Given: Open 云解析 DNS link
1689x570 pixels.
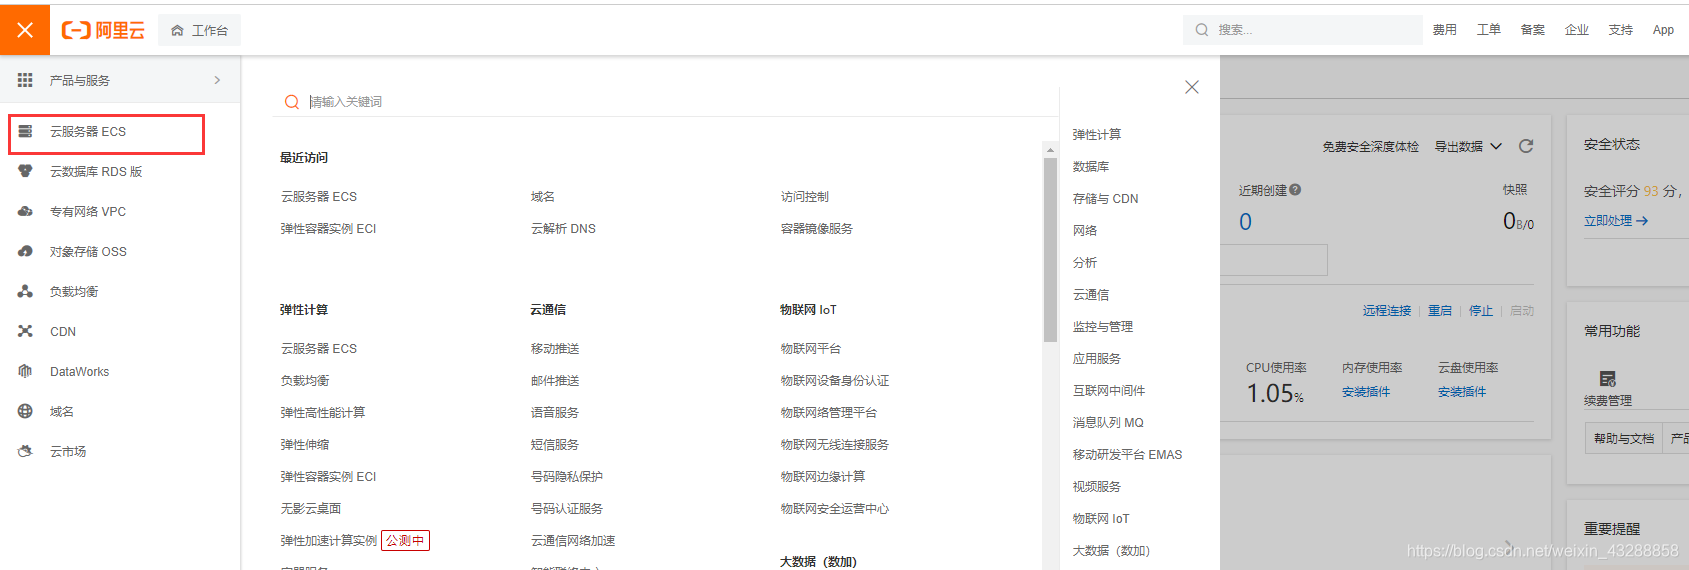Looking at the screenshot, I should coord(563,229).
